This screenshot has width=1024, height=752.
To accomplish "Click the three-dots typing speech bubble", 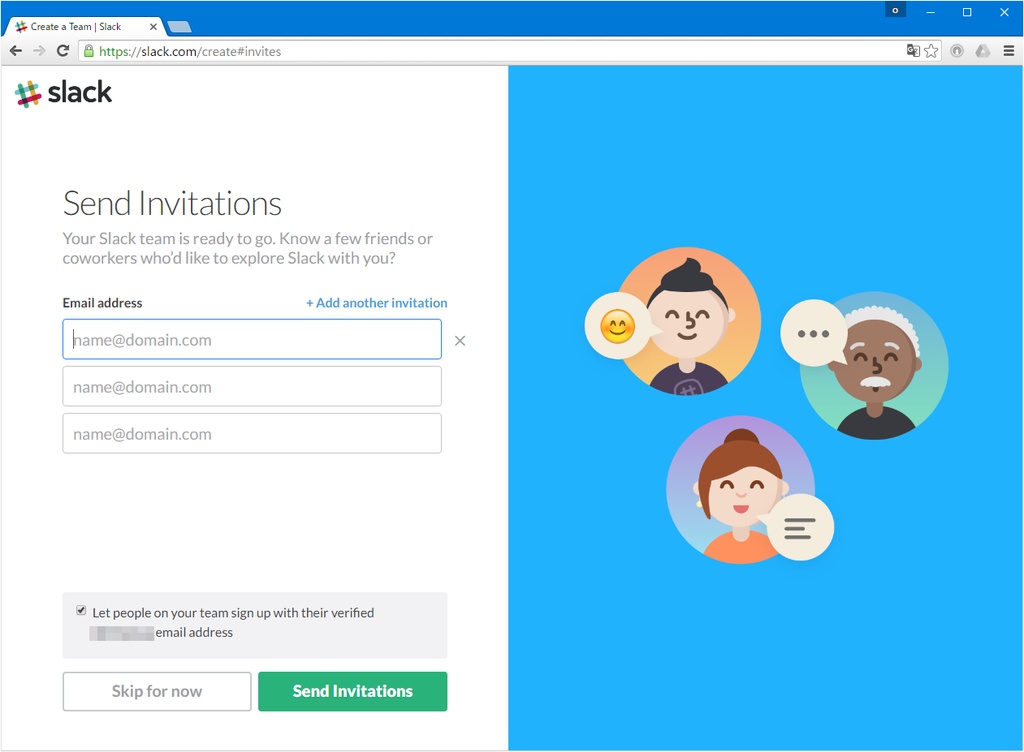I will [x=814, y=334].
